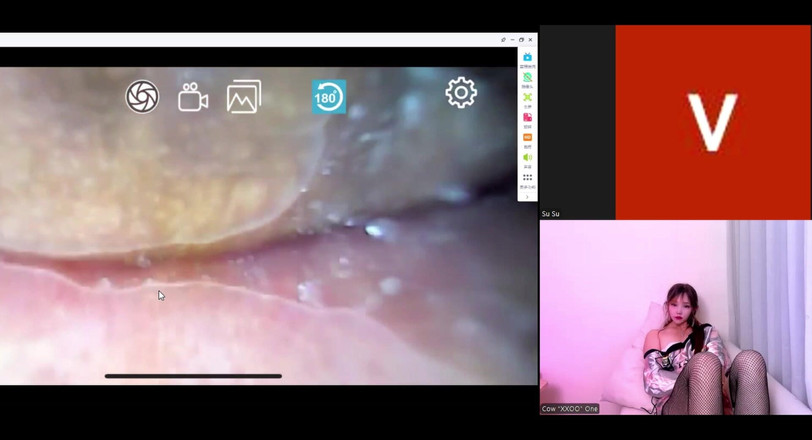812x440 pixels.
Task: Click the pink record icon in sidebar
Action: [527, 117]
